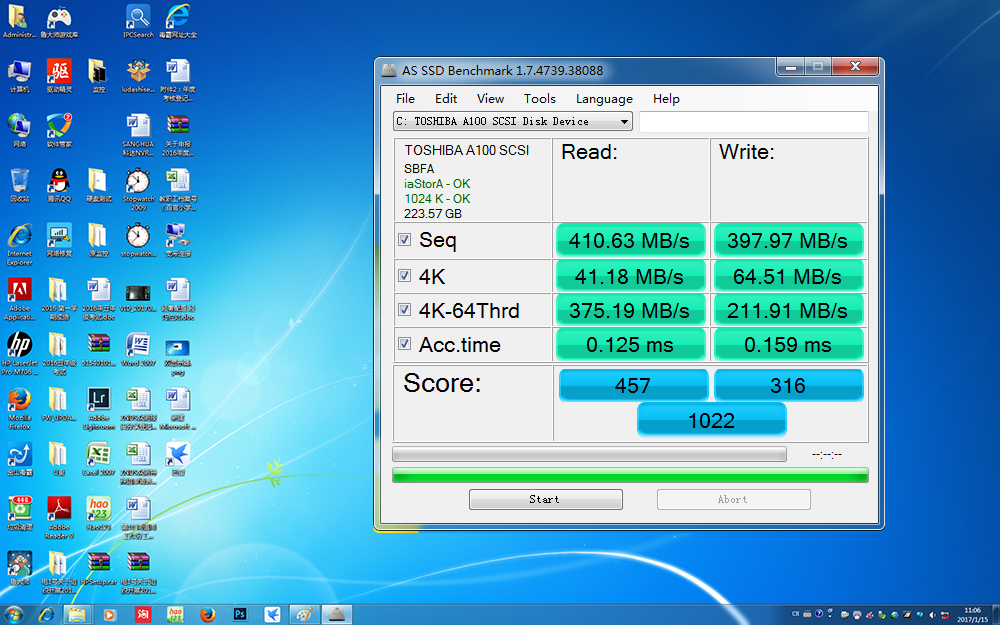Viewport: 1000px width, 625px height.
Task: Click the empty text field beside drive selector
Action: click(753, 121)
